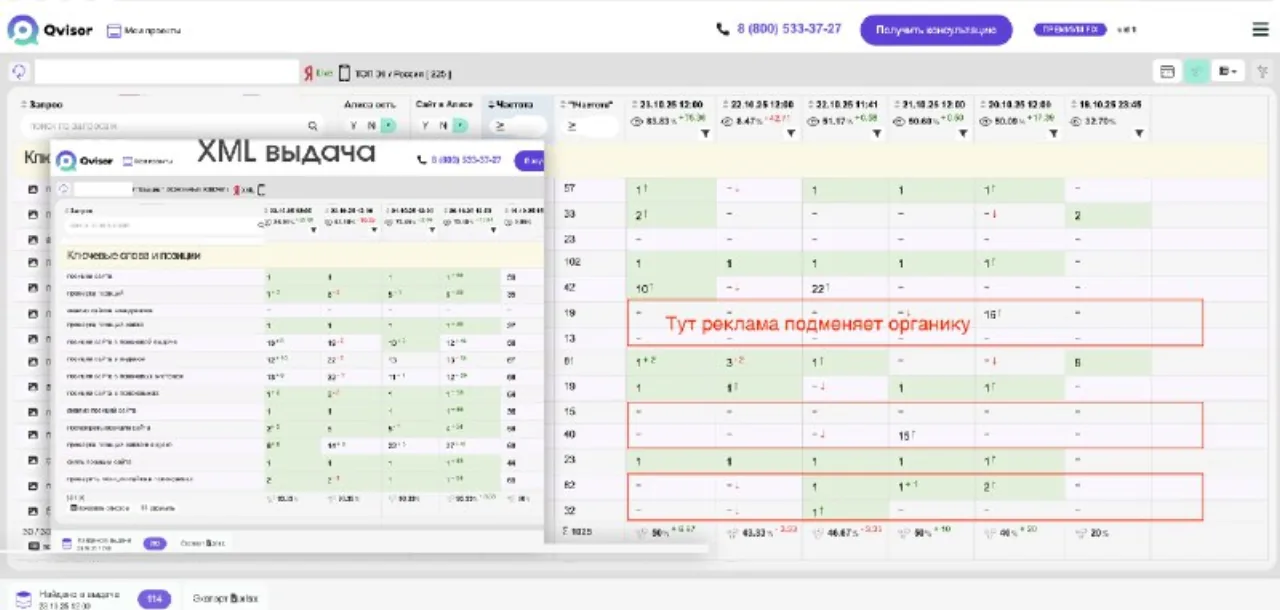The height and width of the screenshot is (610, 1280).
Task: Click the magnifier icon in the query search box
Action: point(313,126)
